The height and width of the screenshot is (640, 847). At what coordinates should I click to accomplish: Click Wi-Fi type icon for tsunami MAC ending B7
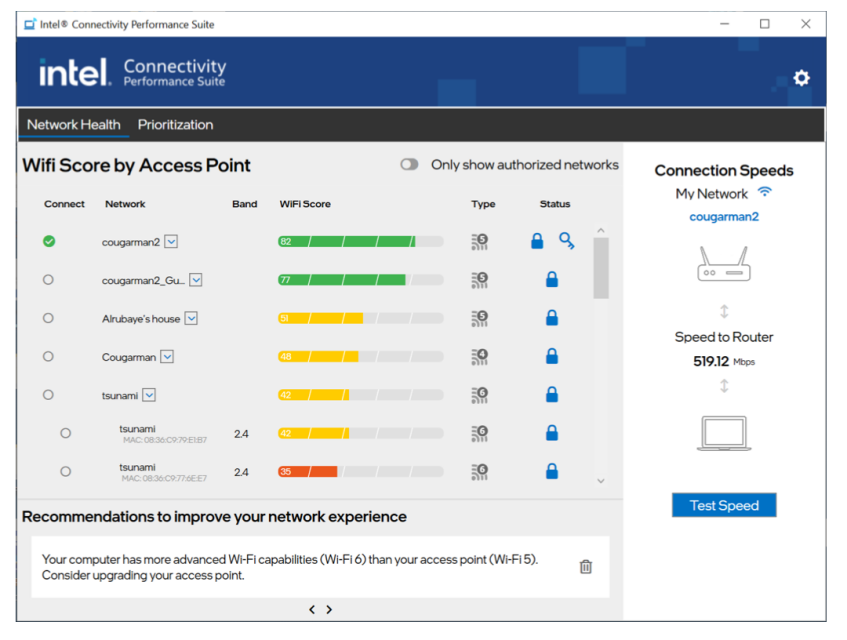click(x=479, y=433)
